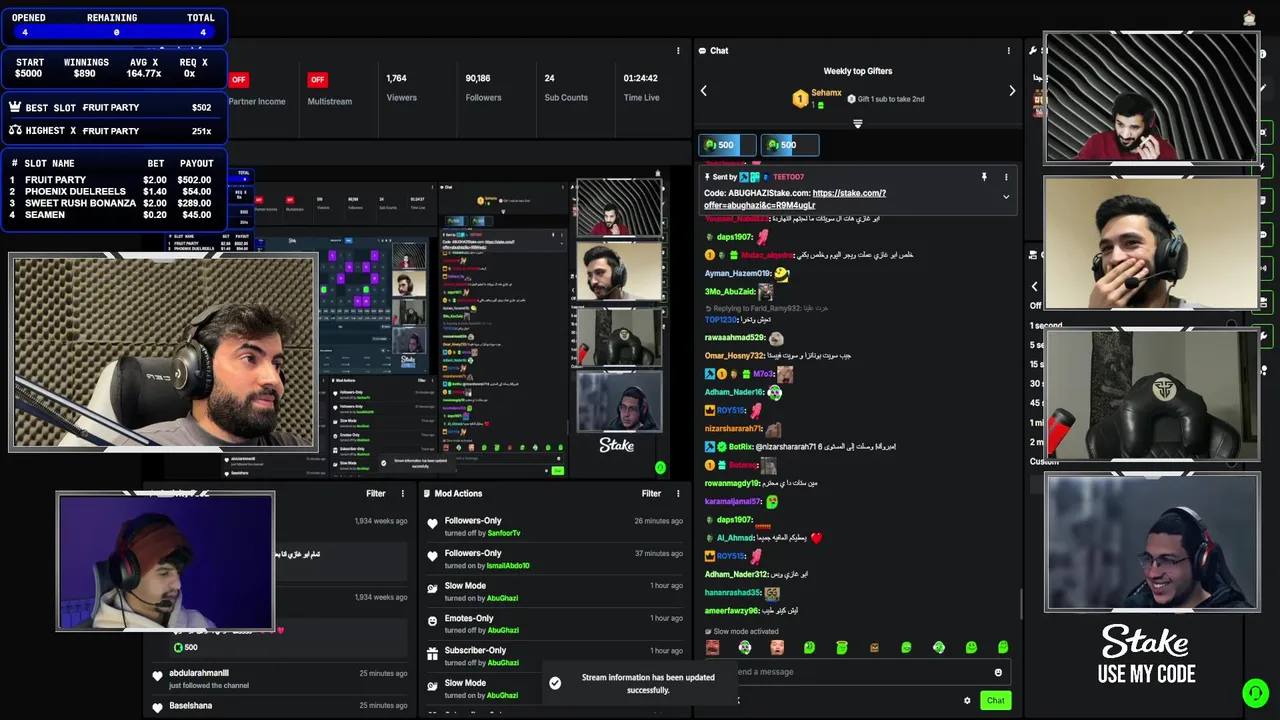Show previous Weekly top Gifters slide
This screenshot has height=720, width=1280.
click(x=703, y=91)
